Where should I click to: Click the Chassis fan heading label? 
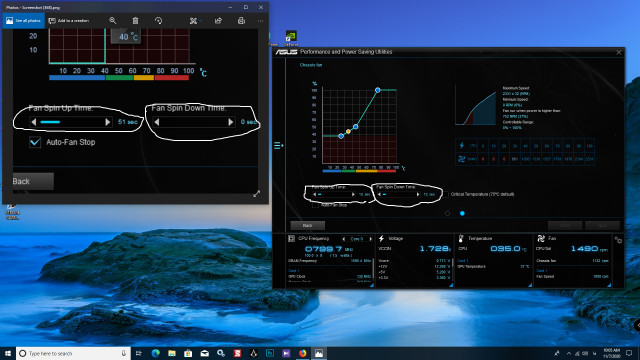tap(311, 65)
